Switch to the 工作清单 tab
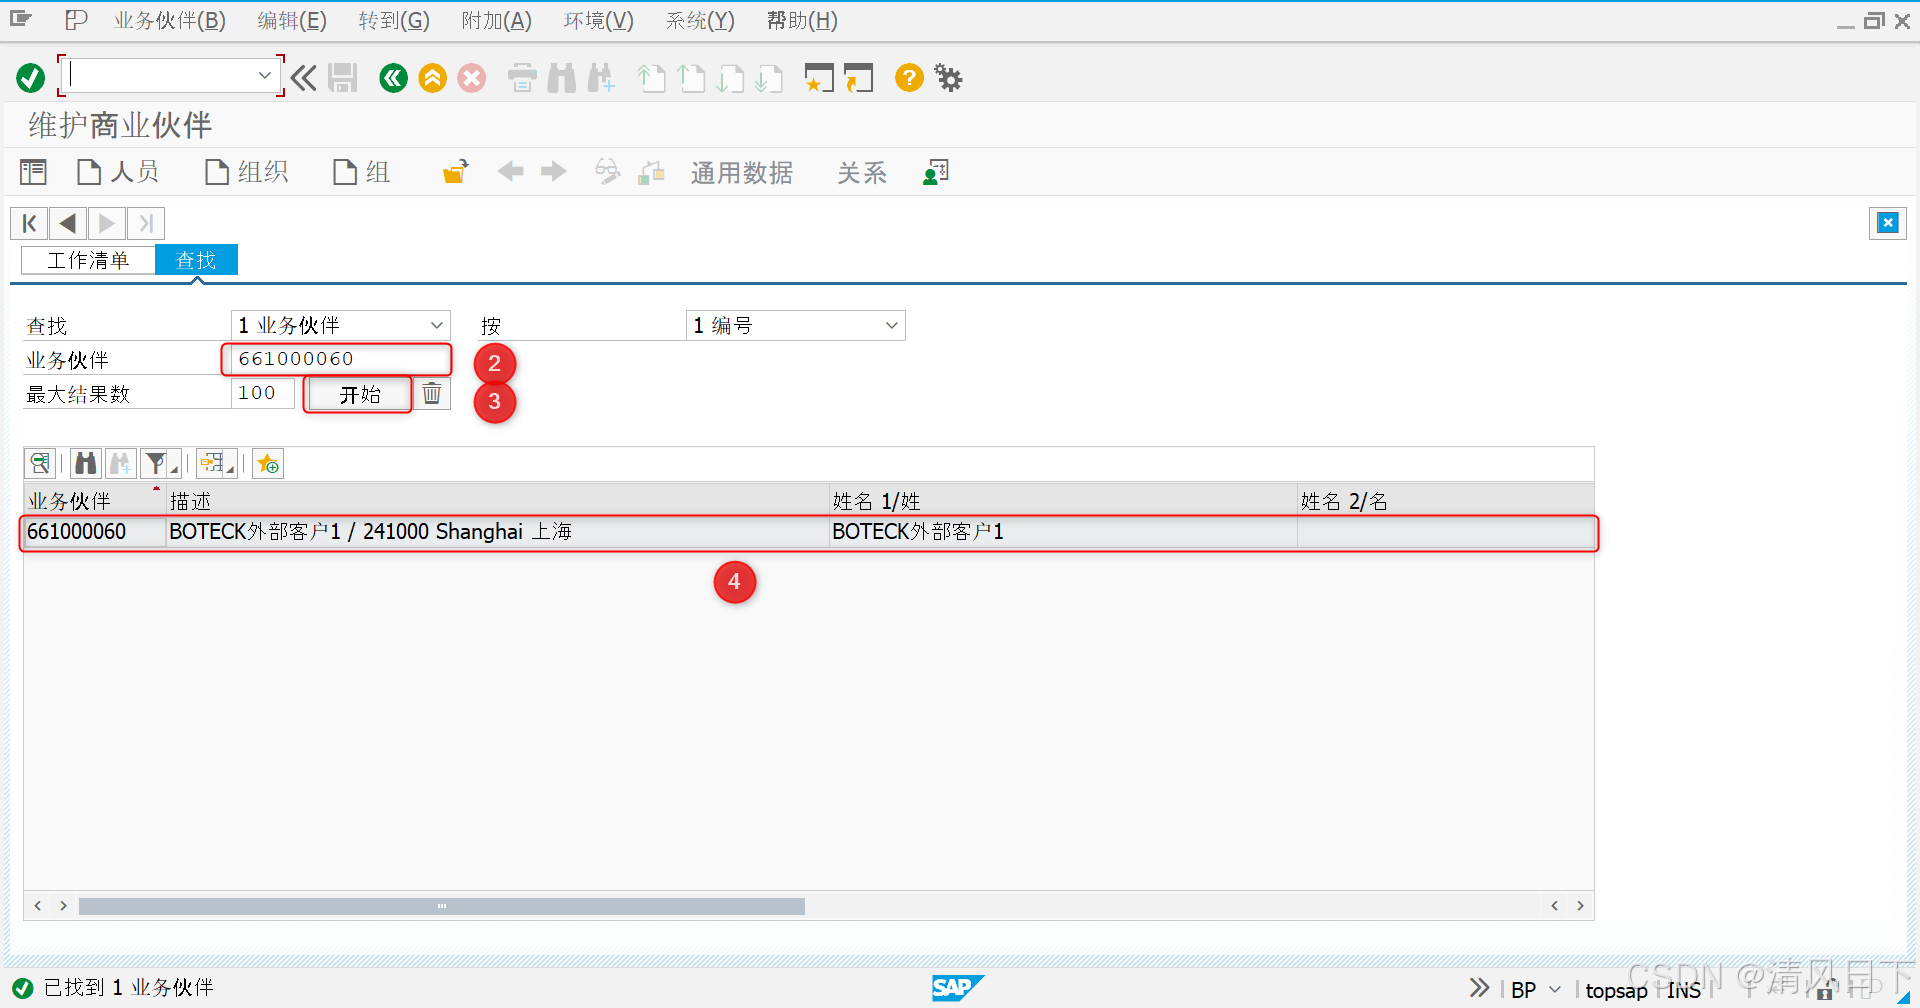Viewport: 1920px width, 1008px height. [x=87, y=260]
